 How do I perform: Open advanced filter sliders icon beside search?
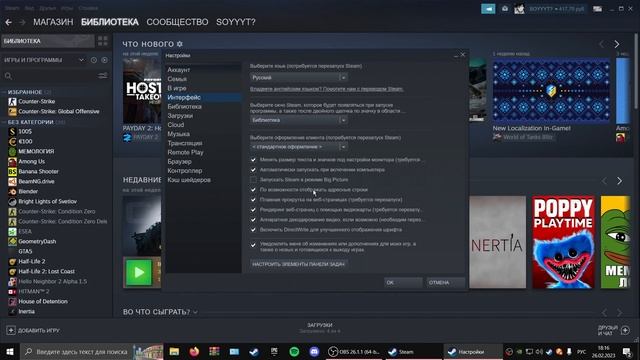pos(103,76)
